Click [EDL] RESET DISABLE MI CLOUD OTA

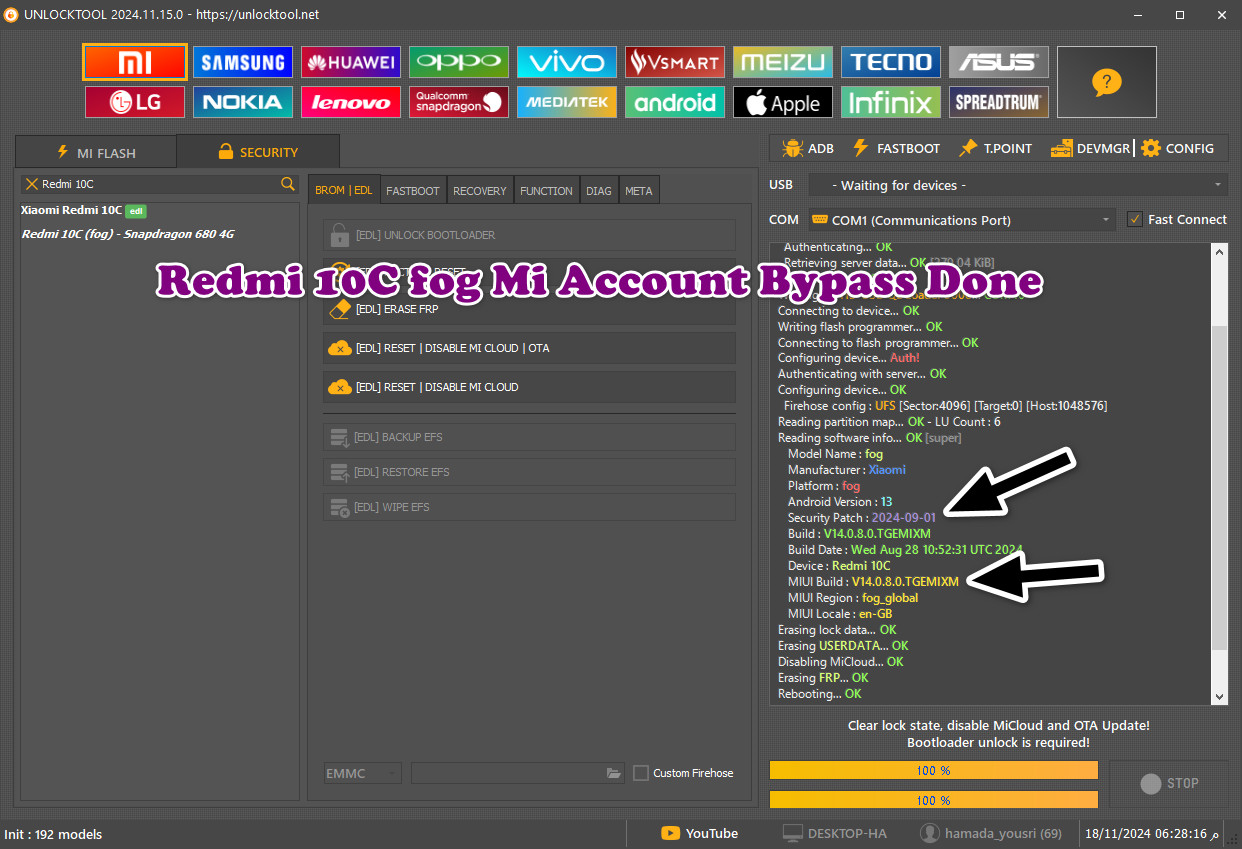click(529, 348)
